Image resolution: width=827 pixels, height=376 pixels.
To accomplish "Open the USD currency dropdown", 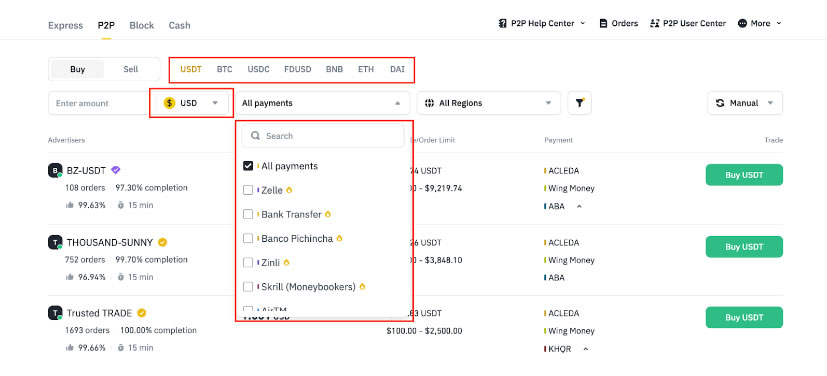I will pyautogui.click(x=191, y=103).
